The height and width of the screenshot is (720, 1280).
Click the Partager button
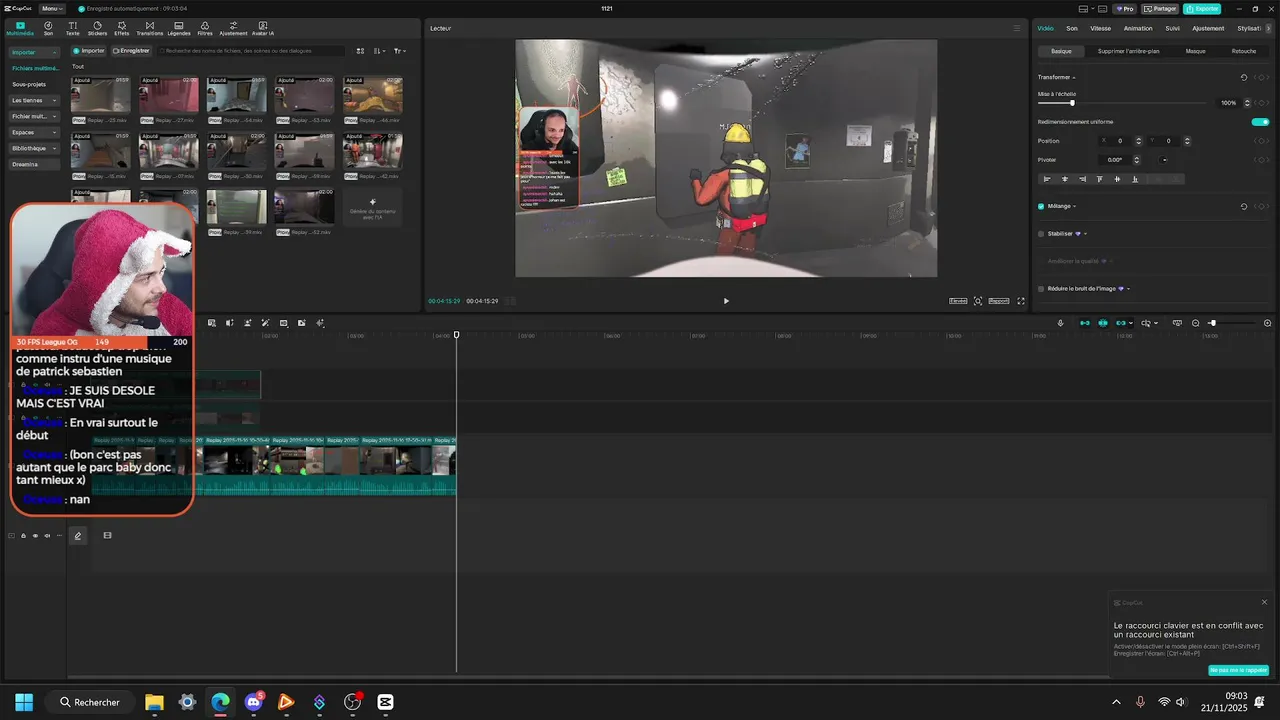tap(1160, 8)
